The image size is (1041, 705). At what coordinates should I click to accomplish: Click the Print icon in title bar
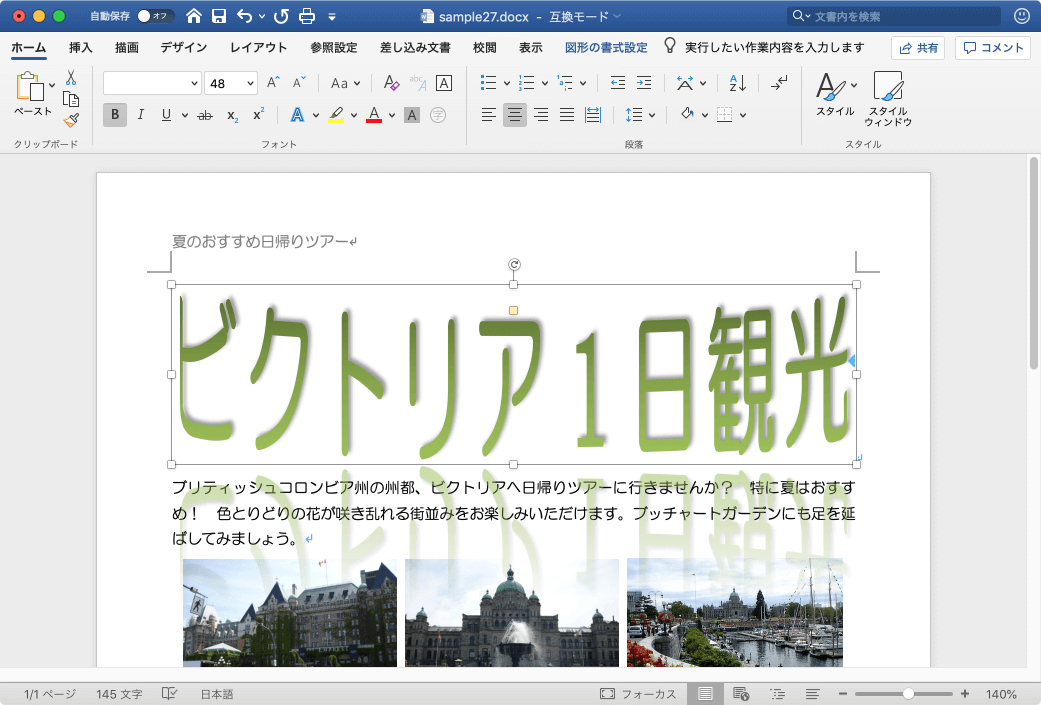point(307,16)
